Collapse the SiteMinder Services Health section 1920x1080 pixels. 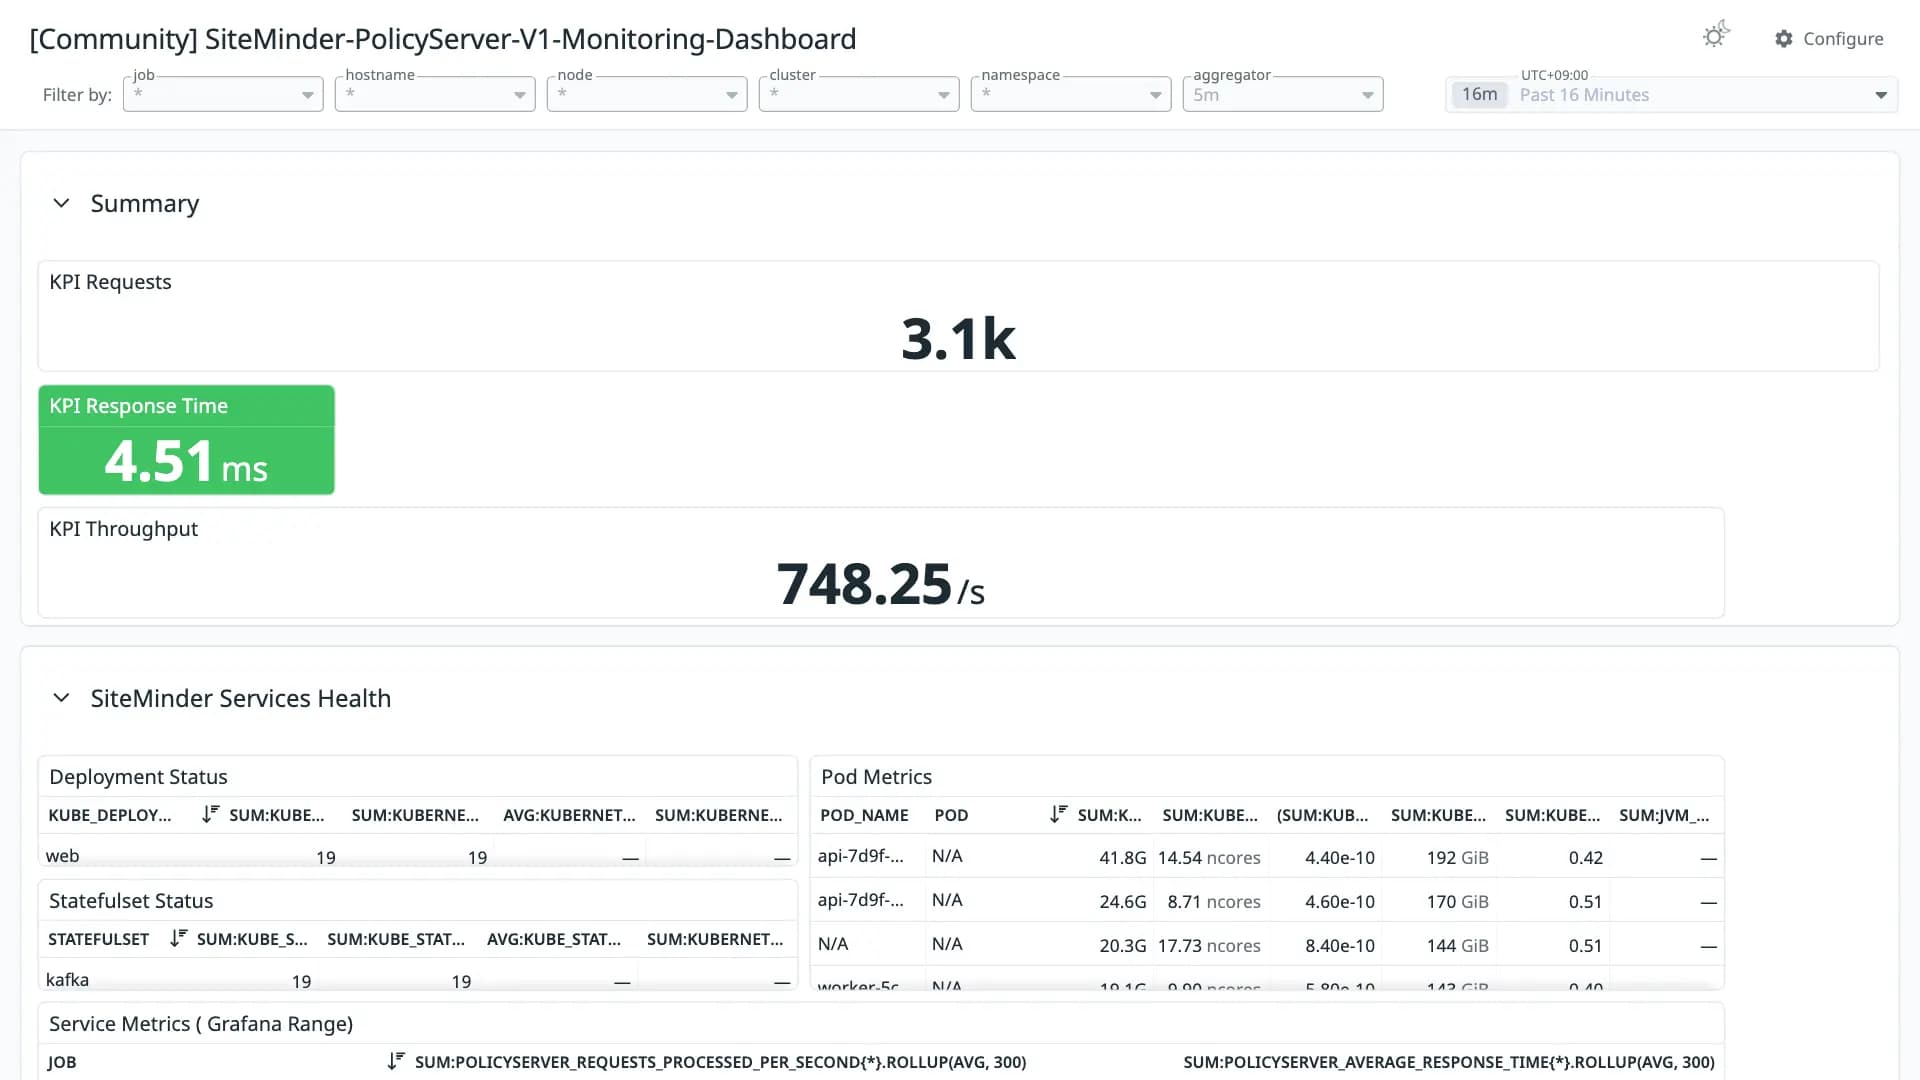(61, 698)
